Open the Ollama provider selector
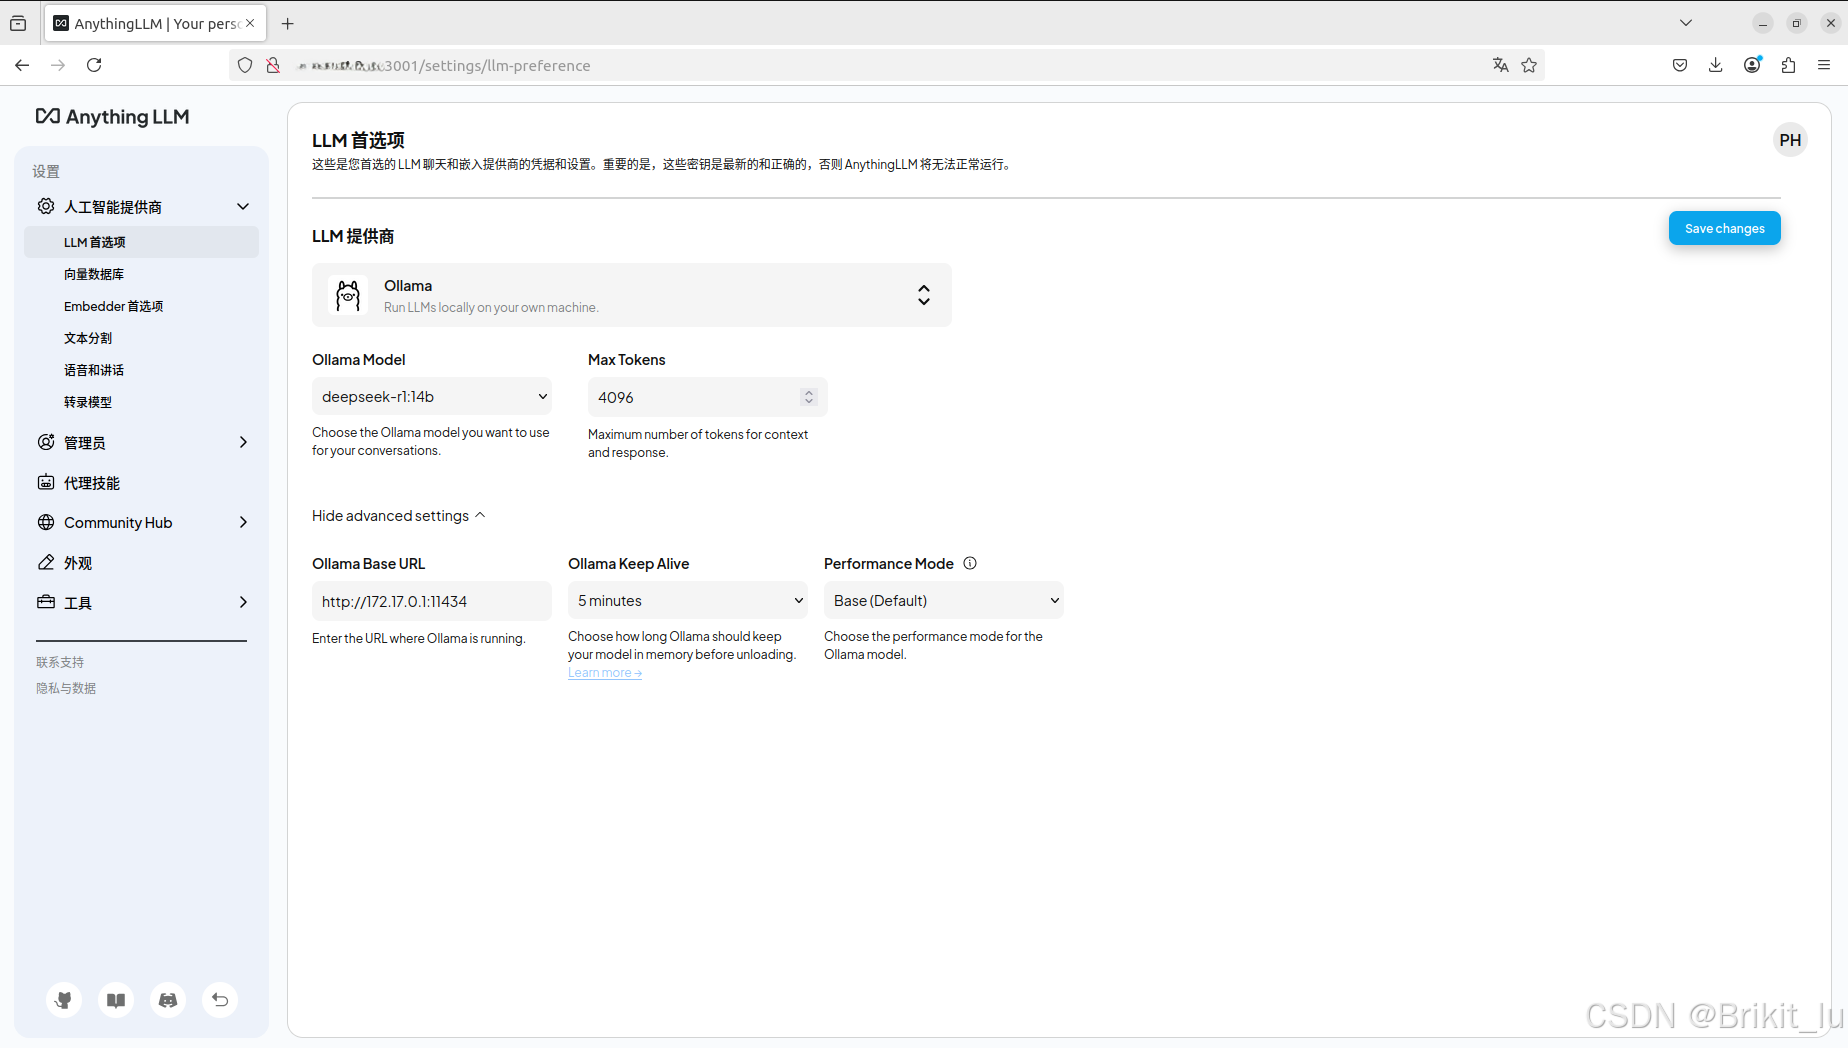This screenshot has width=1848, height=1048. [x=632, y=295]
